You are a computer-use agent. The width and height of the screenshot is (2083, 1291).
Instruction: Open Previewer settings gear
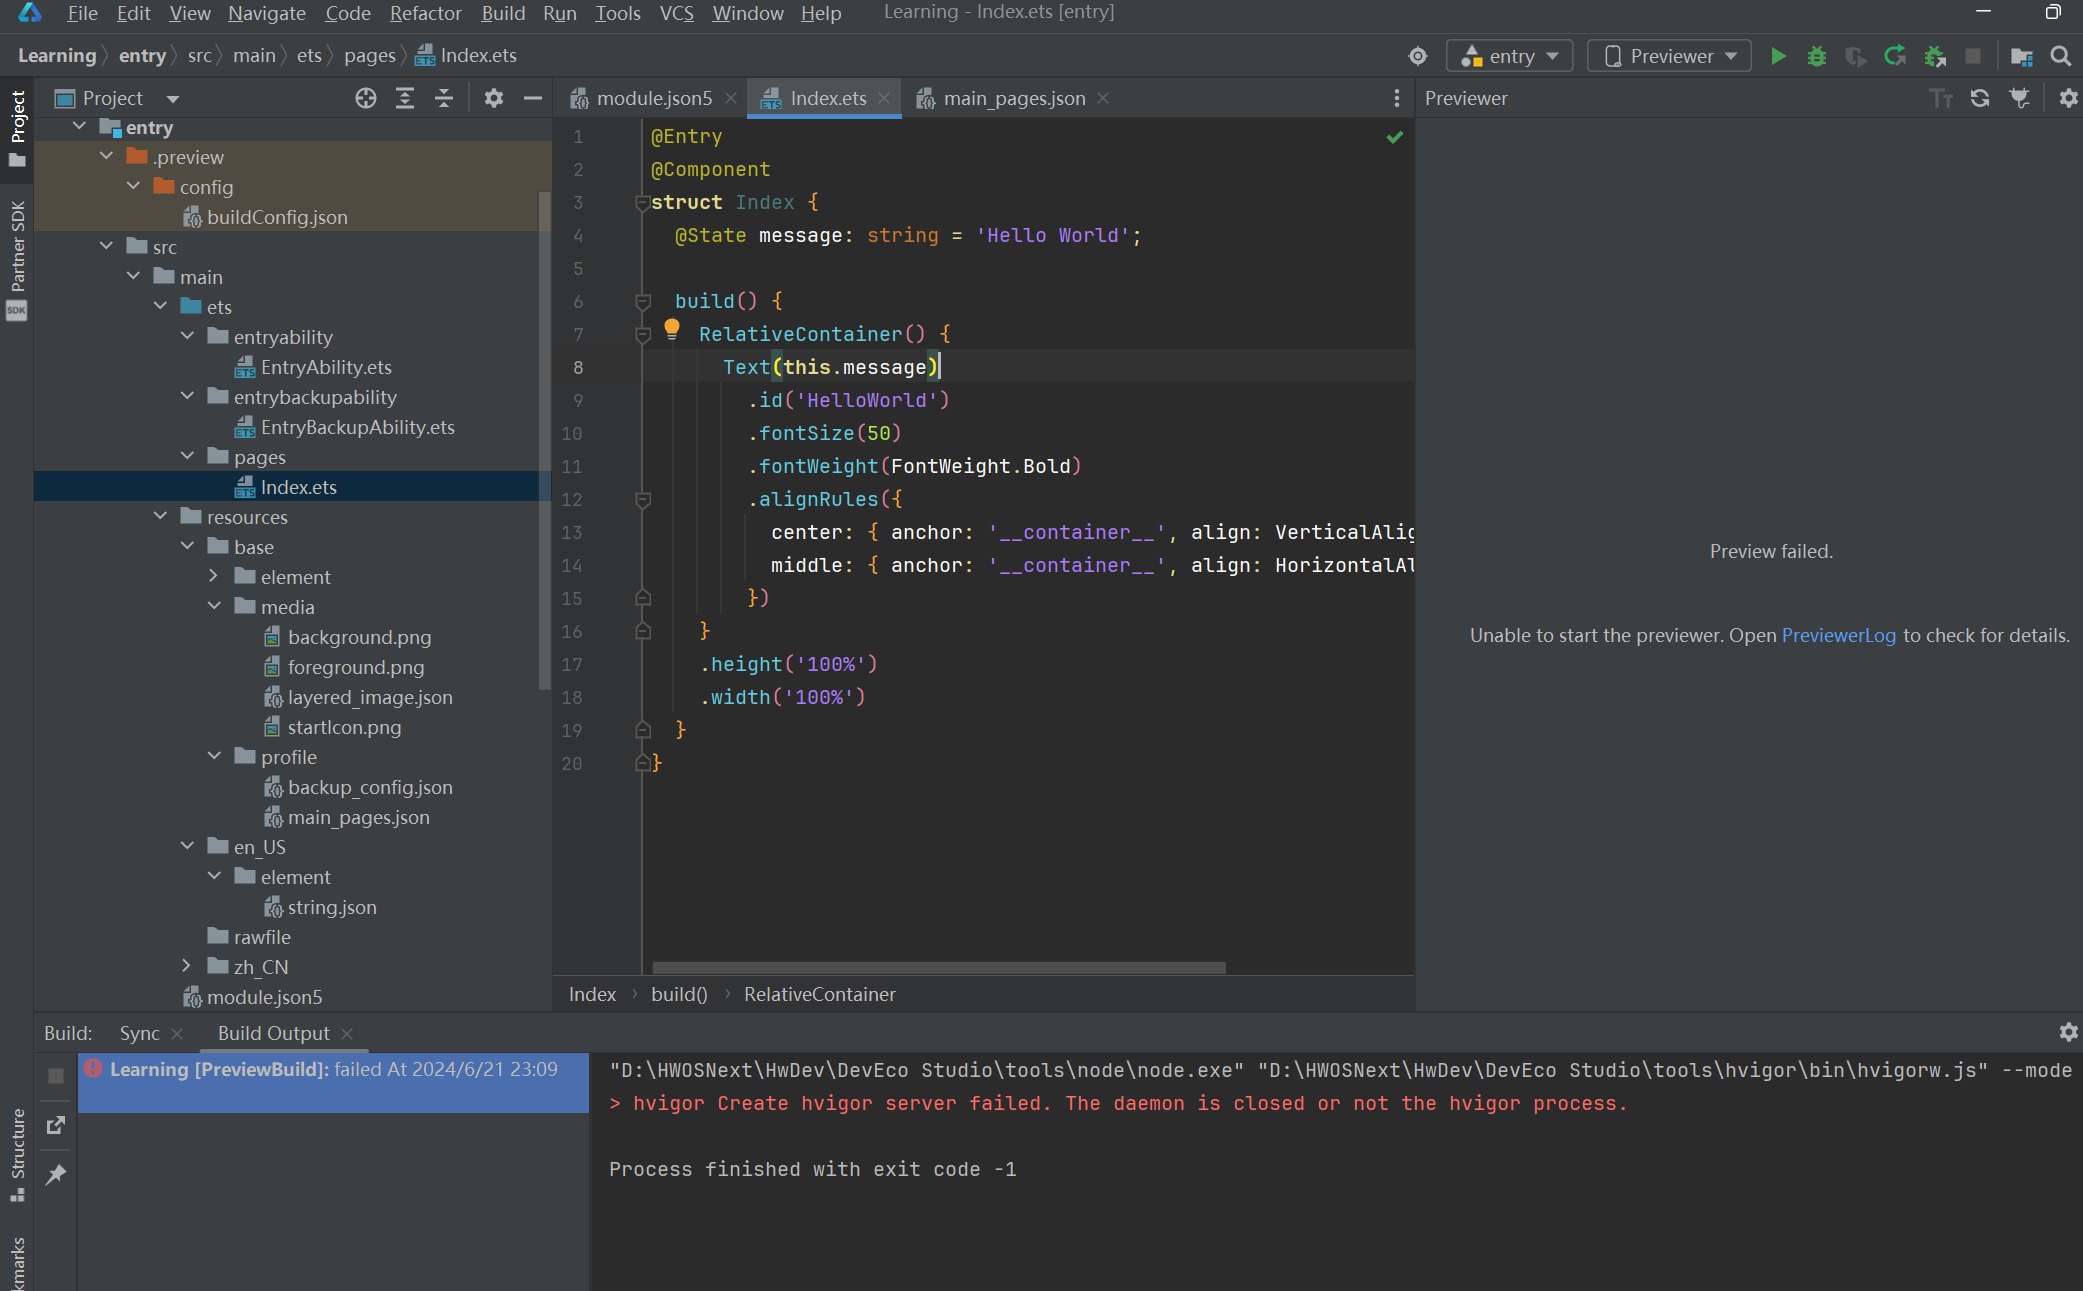pos(2069,98)
